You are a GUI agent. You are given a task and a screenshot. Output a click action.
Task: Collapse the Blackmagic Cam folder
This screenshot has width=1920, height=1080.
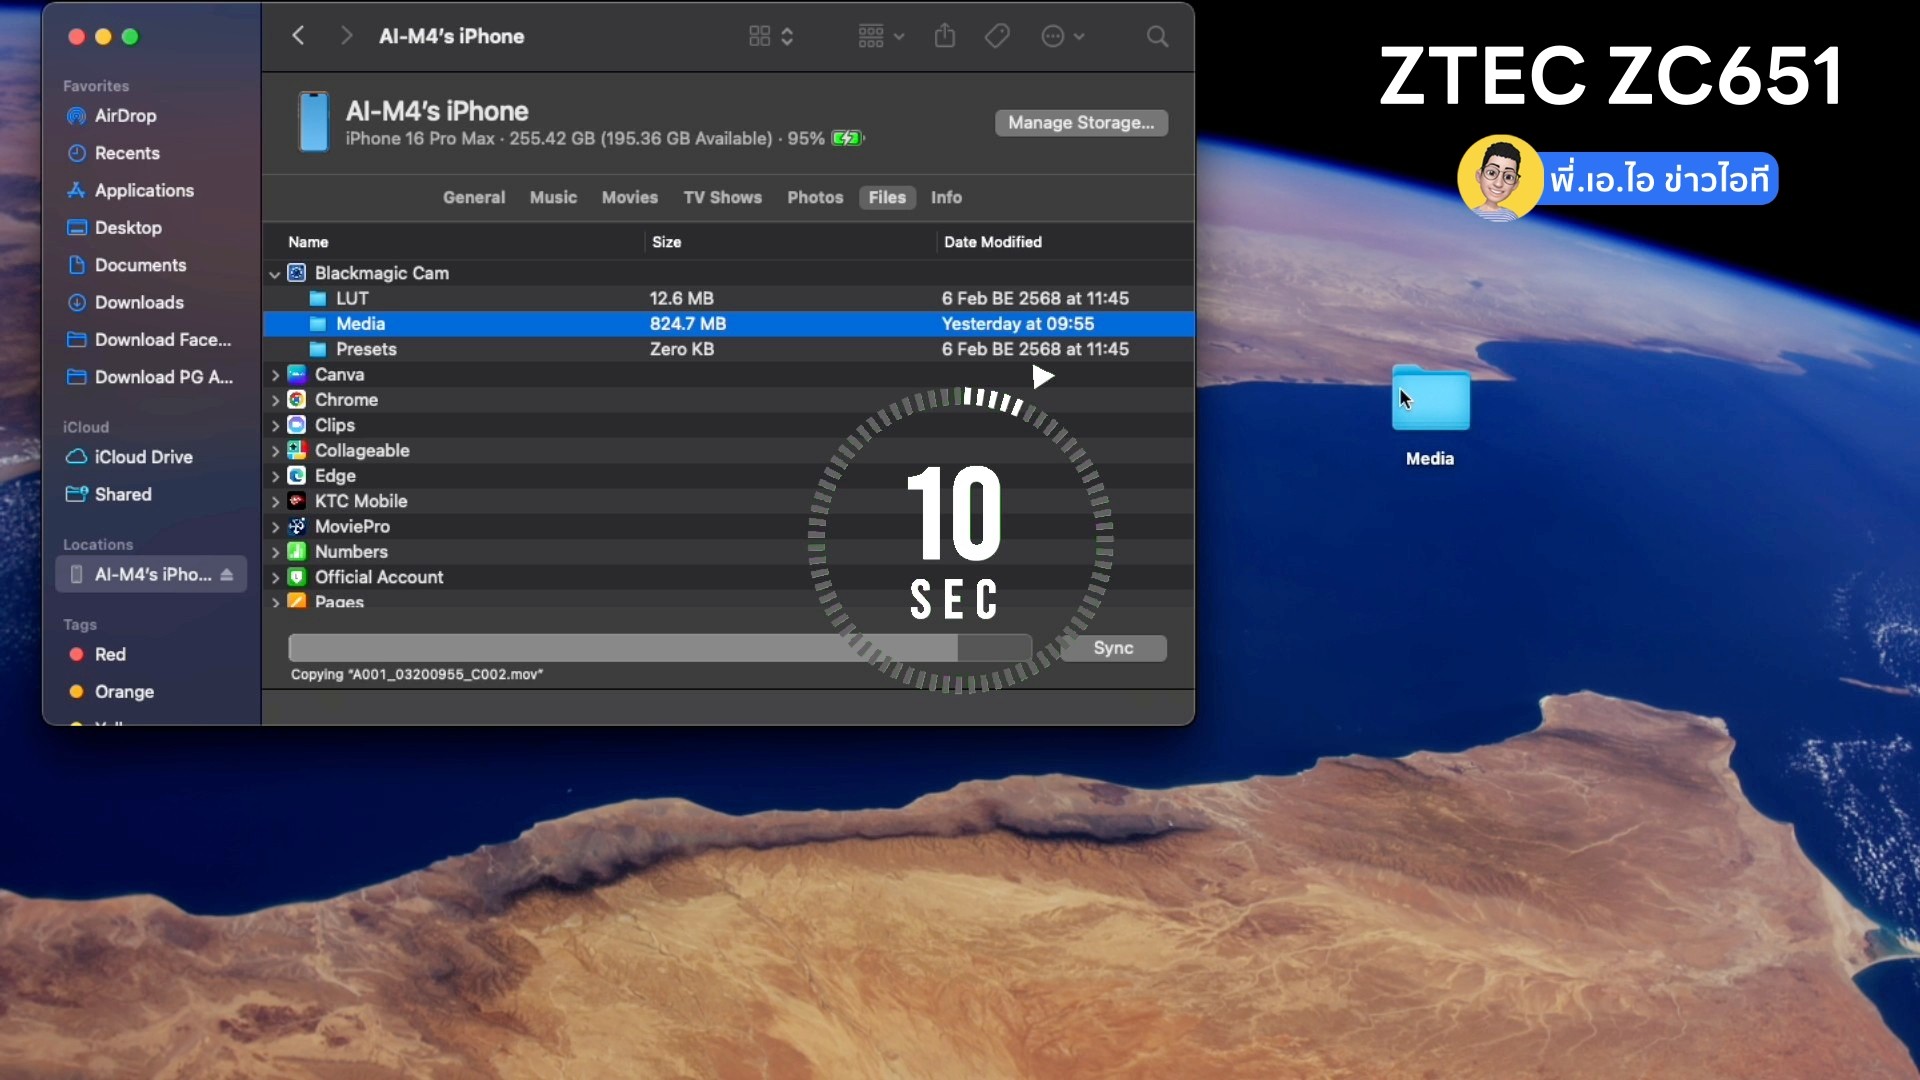(274, 273)
